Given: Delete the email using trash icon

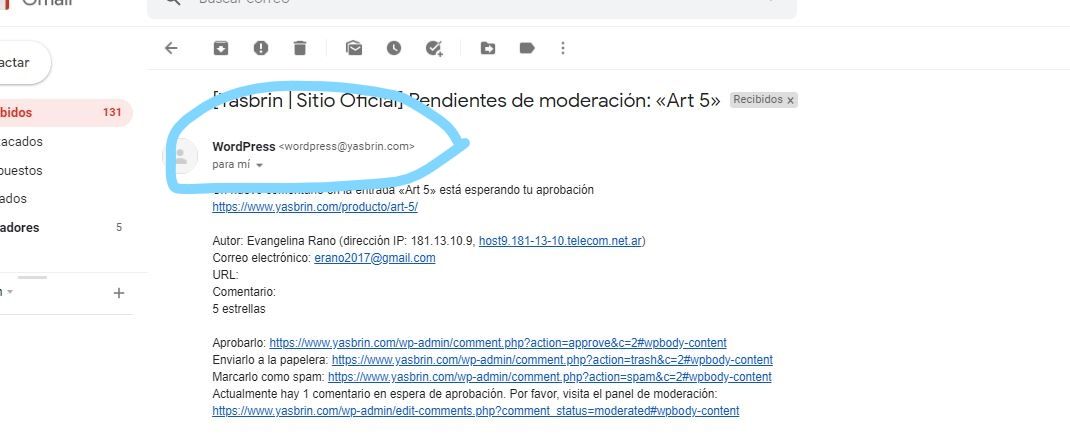Looking at the screenshot, I should click(x=300, y=48).
